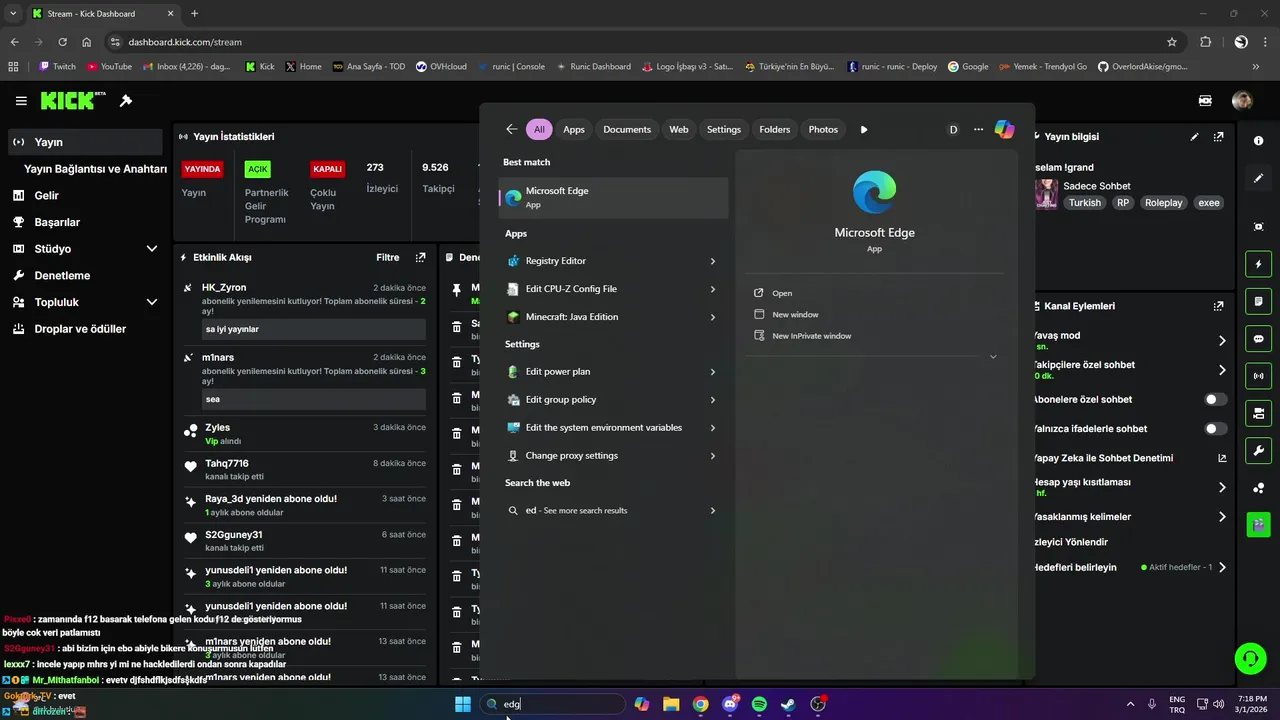Open the green support headset button
The width and height of the screenshot is (1280, 720).
click(x=1250, y=658)
